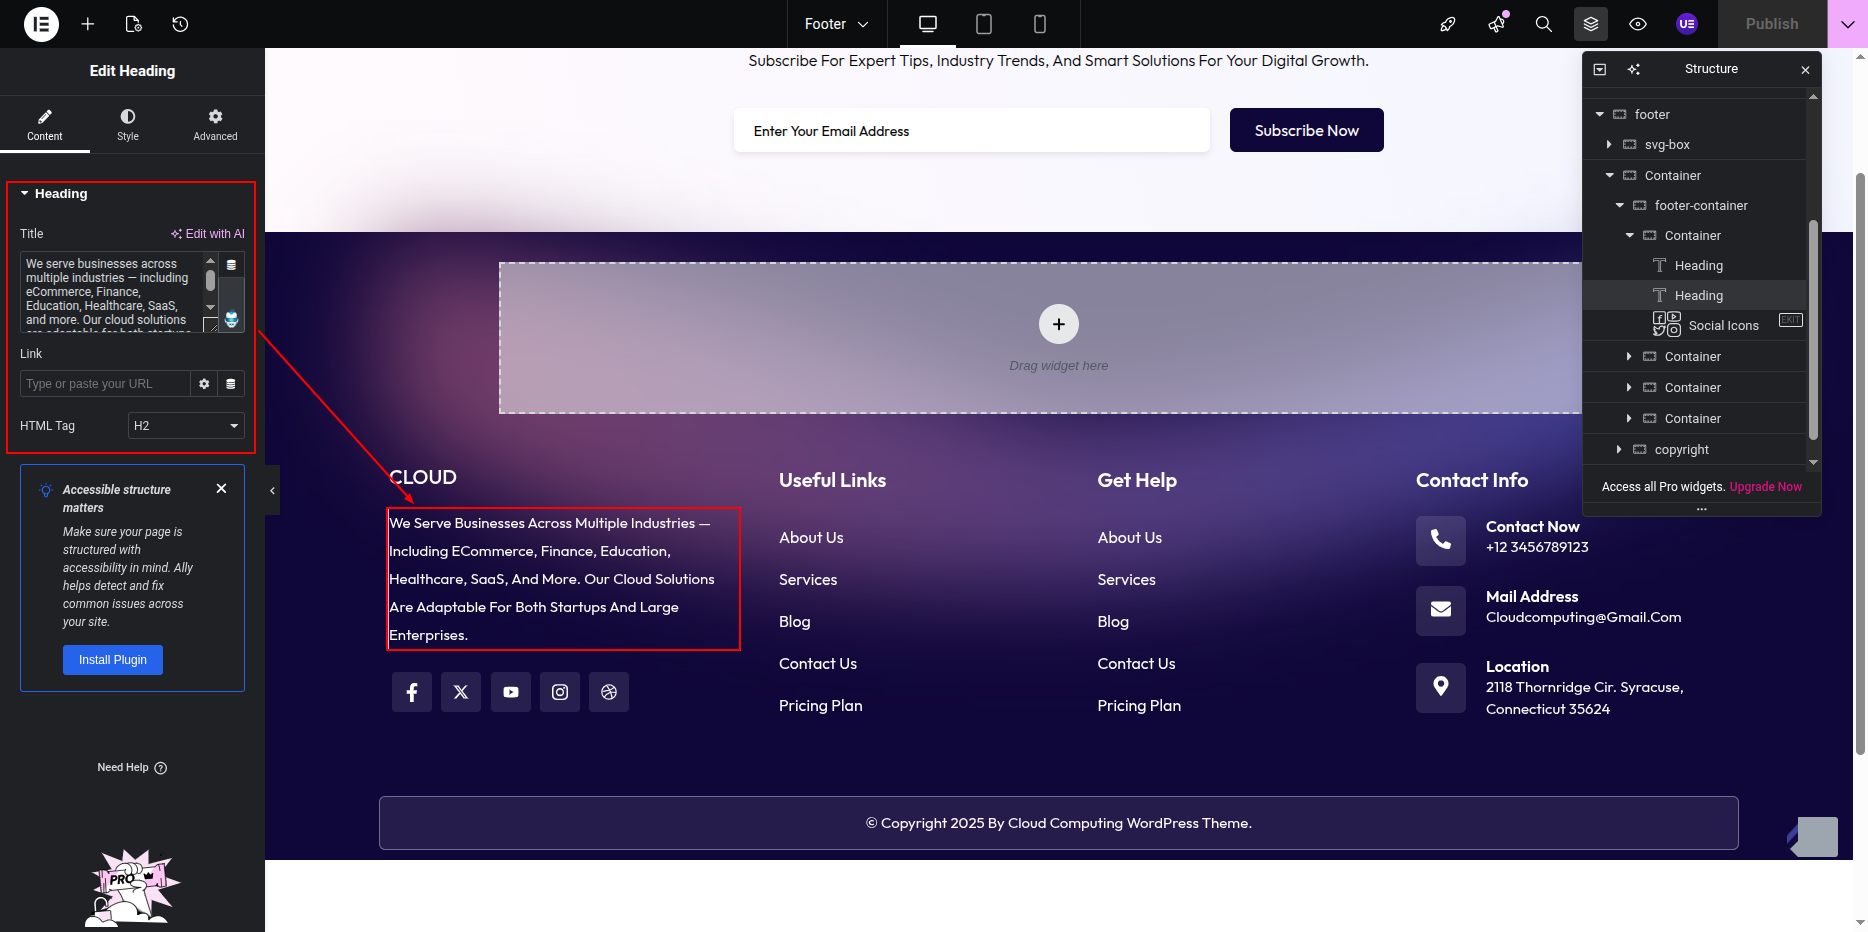
Task: Open the UE user avatar menu
Action: [1687, 24]
